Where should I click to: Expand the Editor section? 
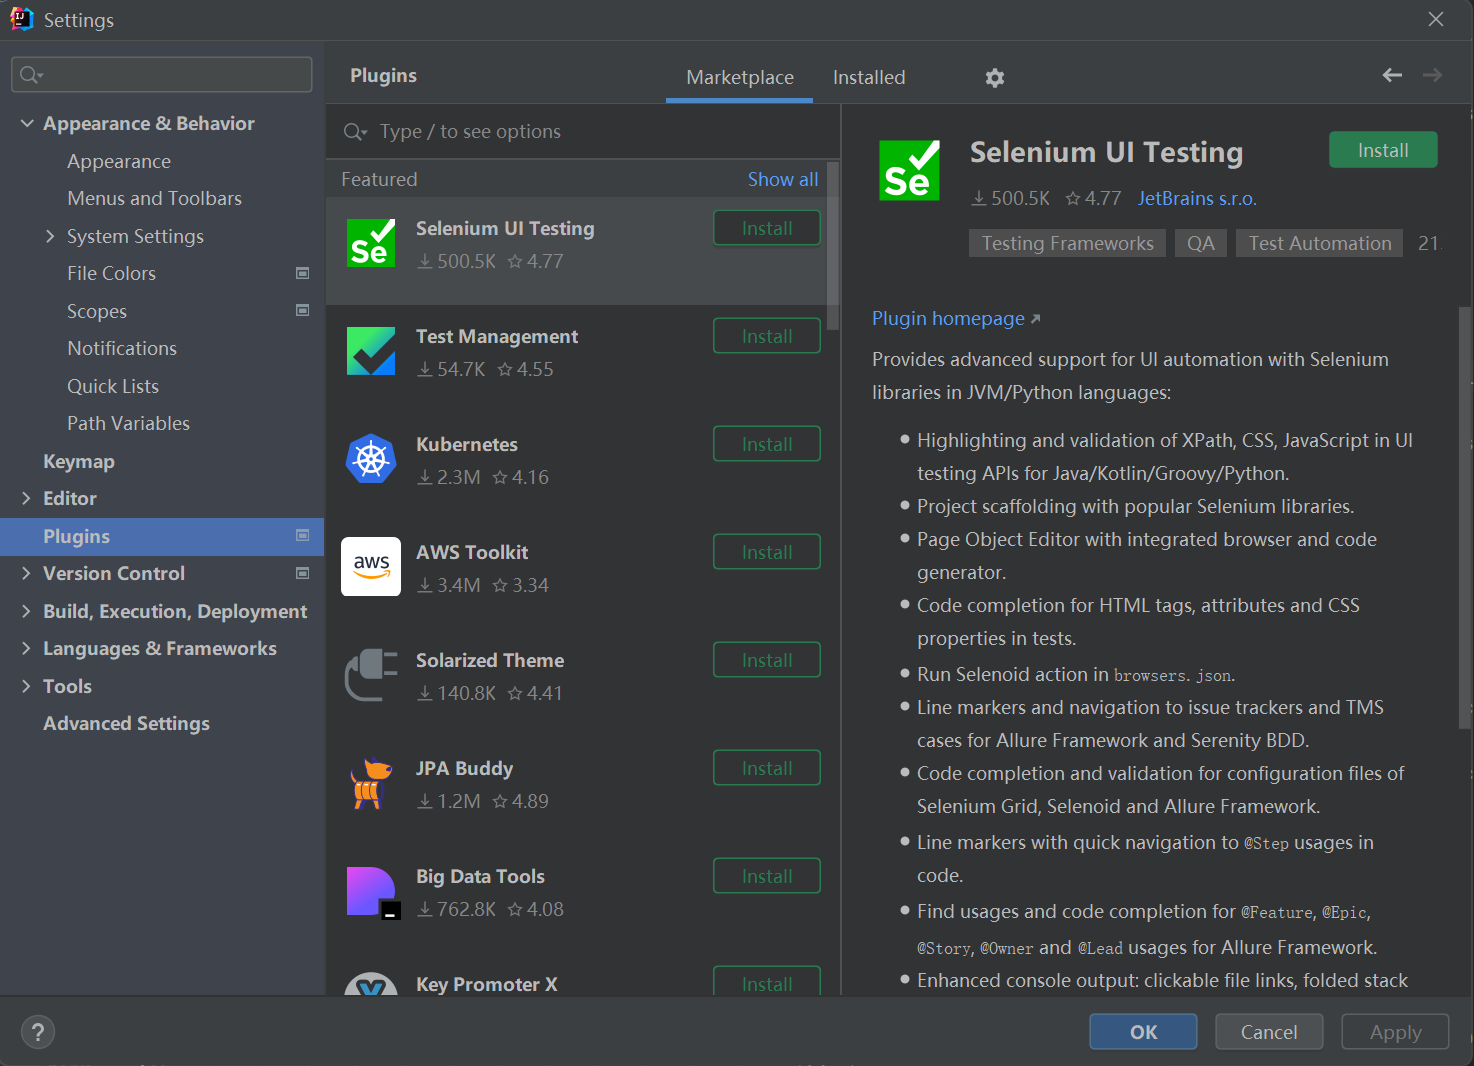(x=26, y=498)
